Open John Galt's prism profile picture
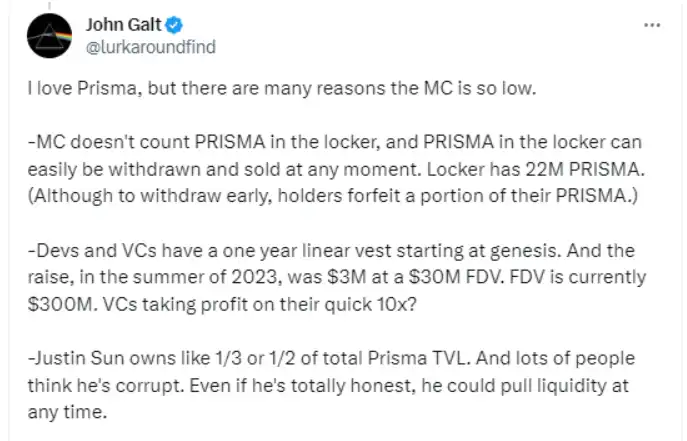This screenshot has width=687, height=441. coord(48,38)
